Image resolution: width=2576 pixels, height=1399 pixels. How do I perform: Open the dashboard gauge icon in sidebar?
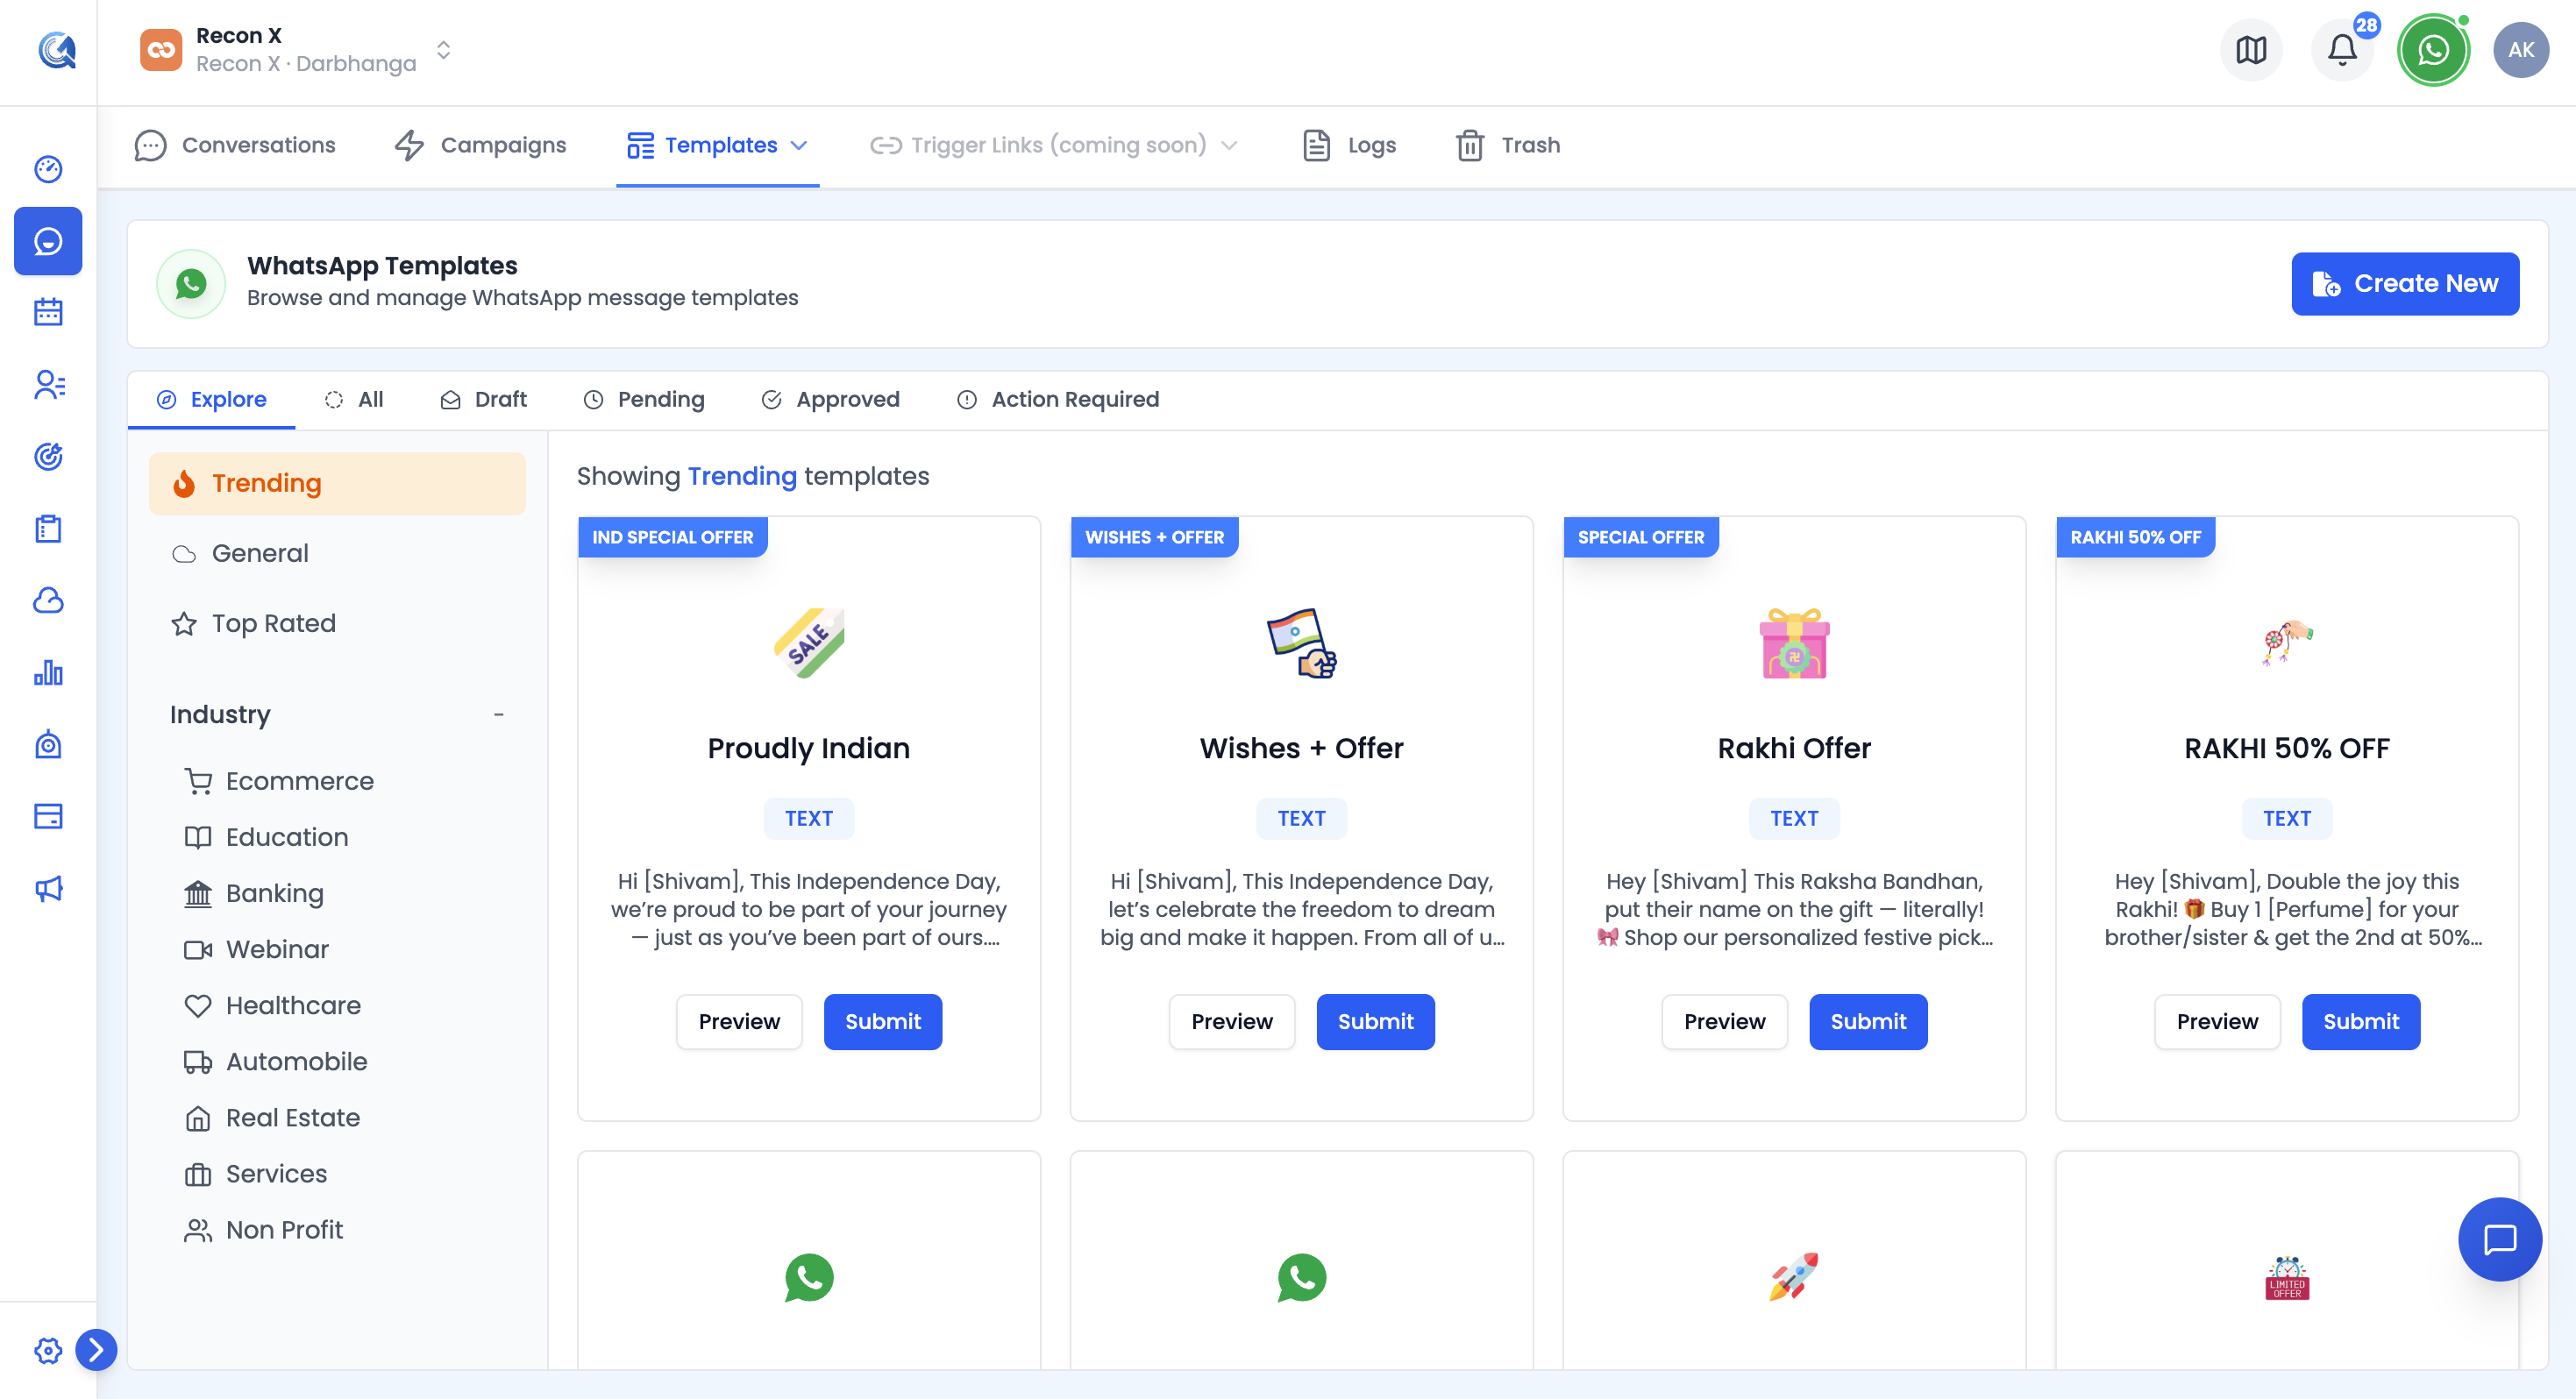[x=48, y=169]
